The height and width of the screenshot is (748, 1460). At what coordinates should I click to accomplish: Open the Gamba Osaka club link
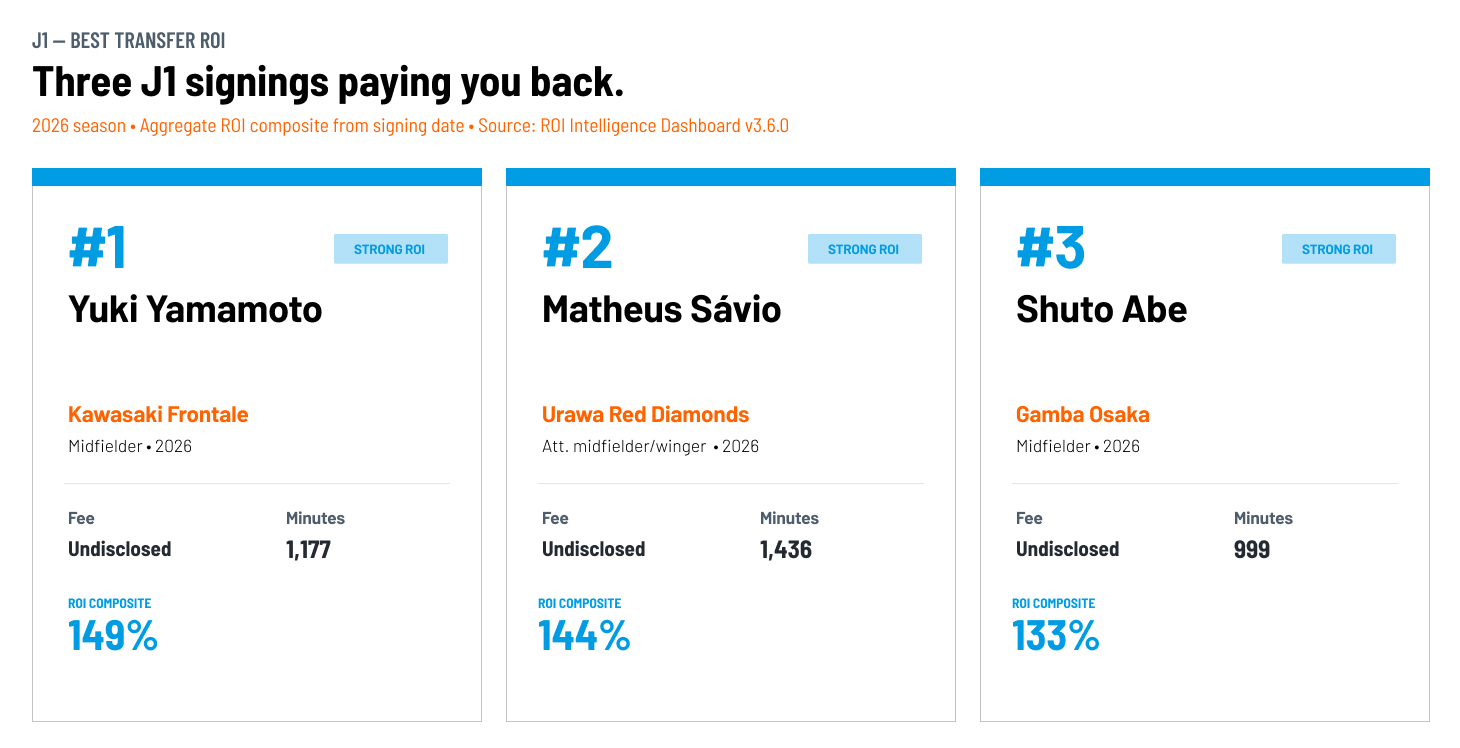pos(1083,414)
